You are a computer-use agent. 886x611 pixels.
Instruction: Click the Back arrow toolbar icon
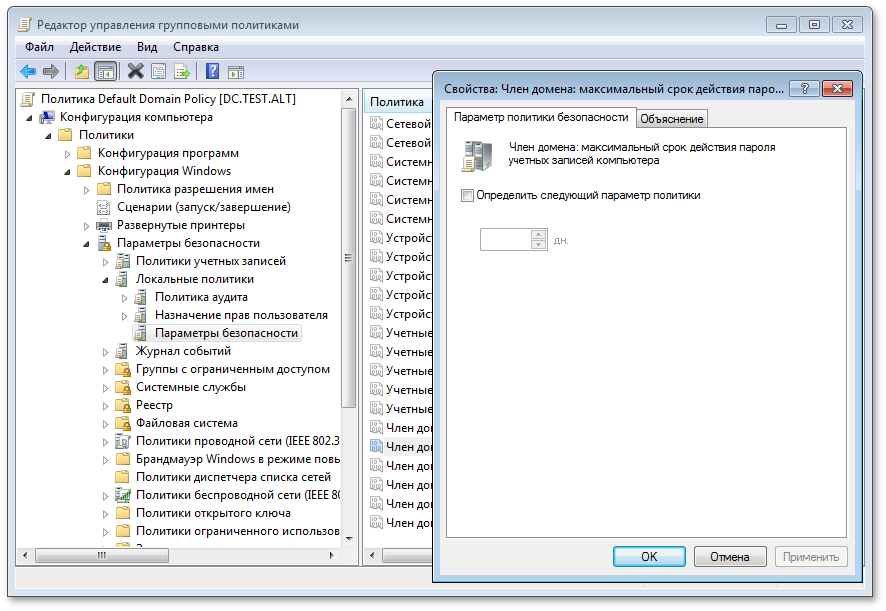pyautogui.click(x=28, y=71)
